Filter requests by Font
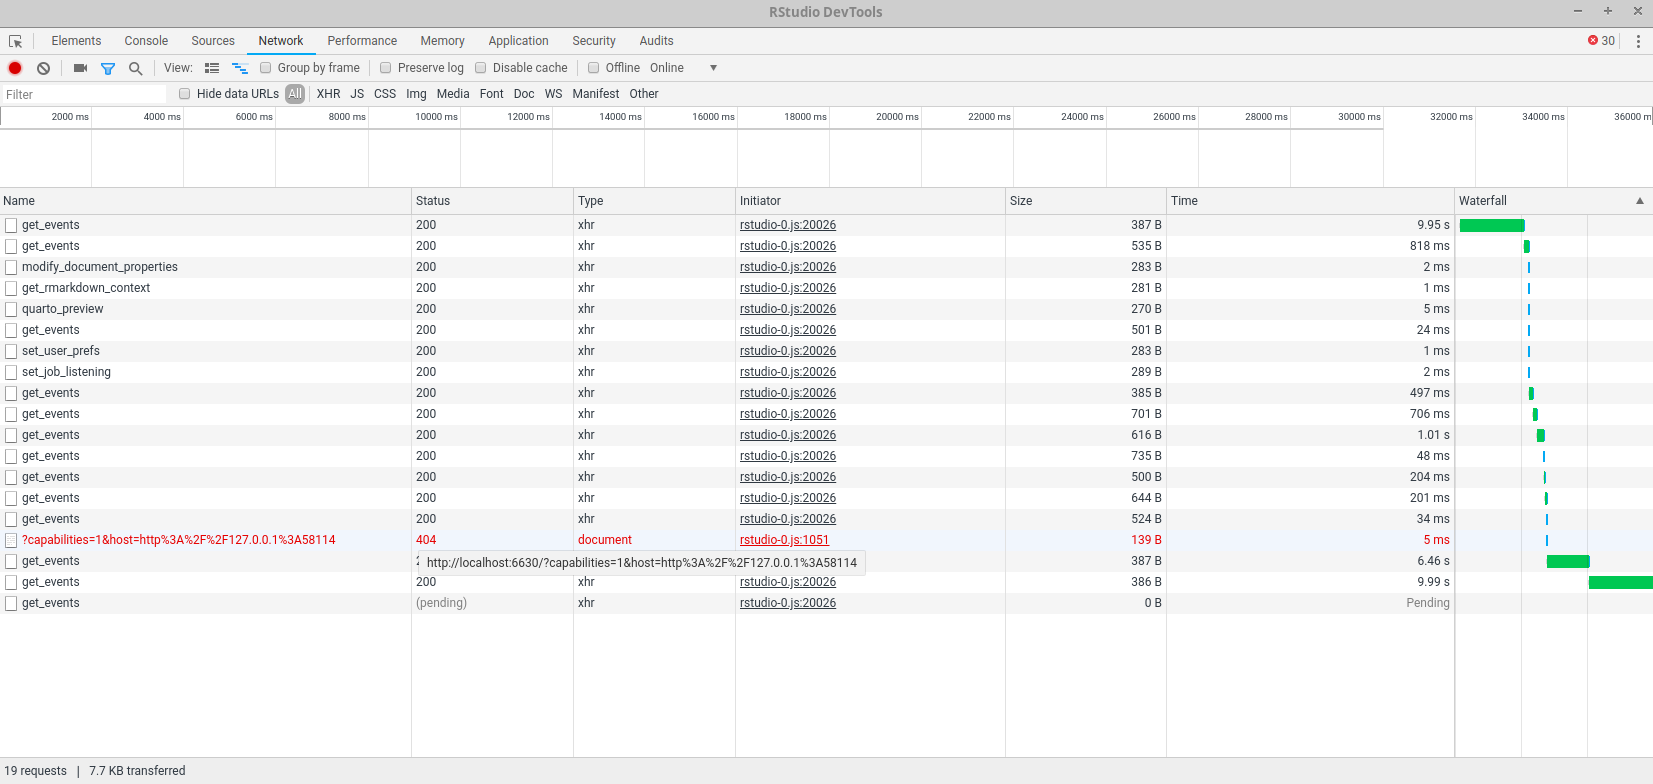This screenshot has height=784, width=1653. click(492, 94)
